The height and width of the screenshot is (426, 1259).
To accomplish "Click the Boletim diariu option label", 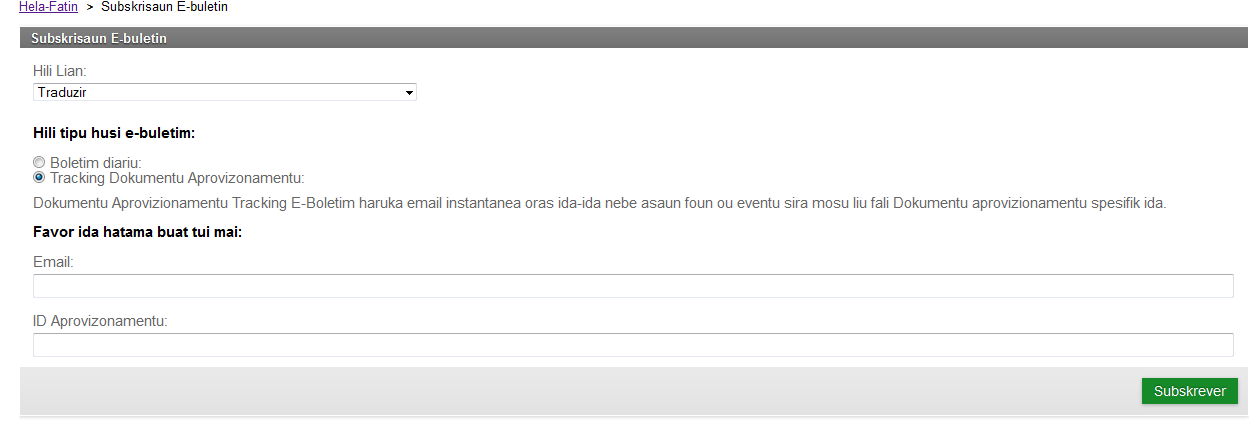I will (96, 162).
